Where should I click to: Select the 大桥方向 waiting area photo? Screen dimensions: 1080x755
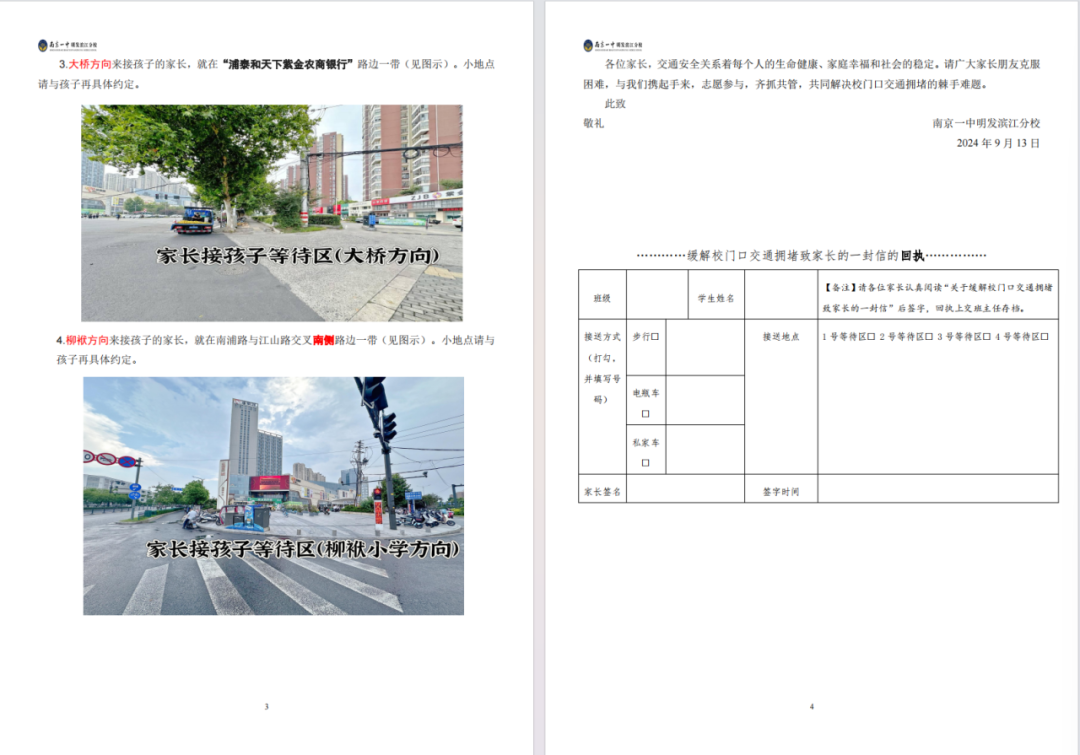click(x=272, y=213)
